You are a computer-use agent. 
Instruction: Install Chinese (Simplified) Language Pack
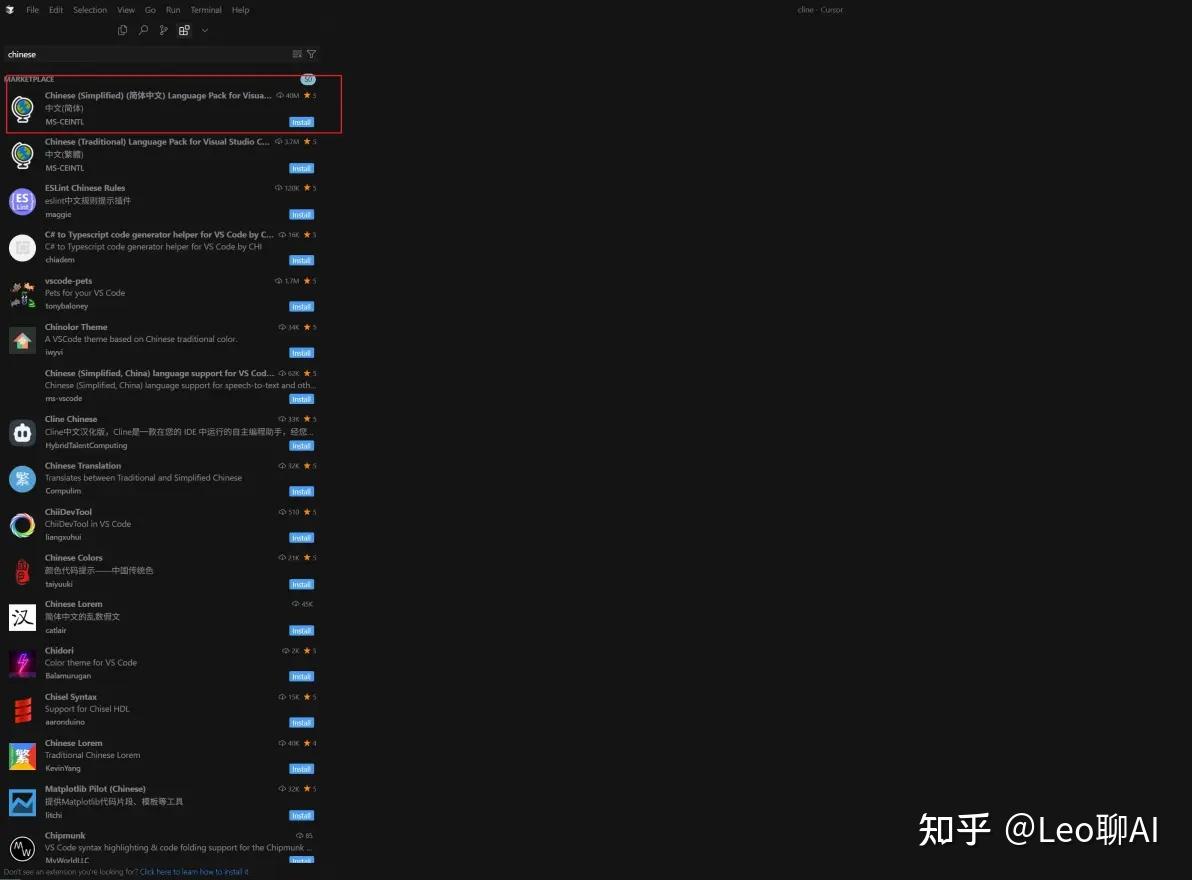click(301, 122)
